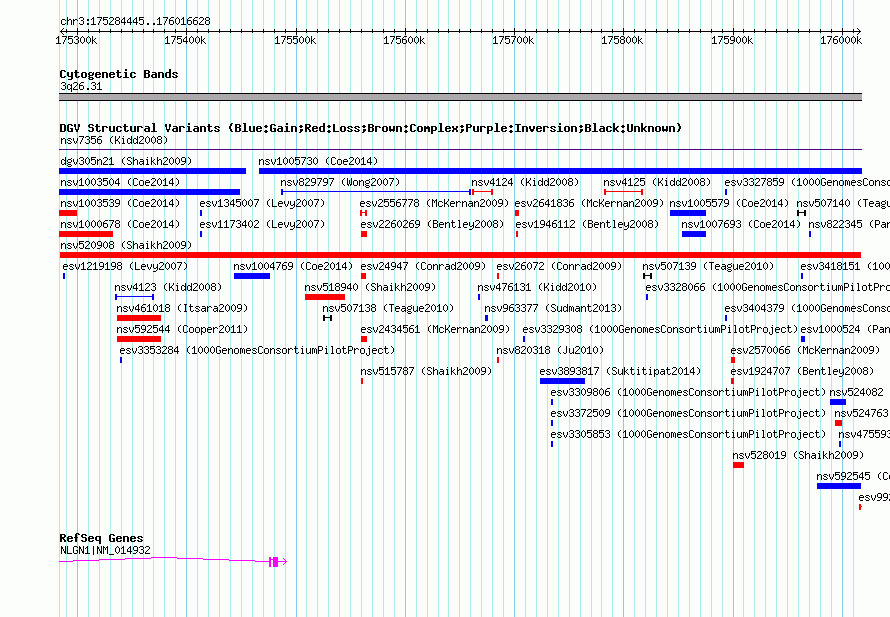
Task: Click the nsv1005730 (Coe2014) variant label
Action: [x=318, y=161]
